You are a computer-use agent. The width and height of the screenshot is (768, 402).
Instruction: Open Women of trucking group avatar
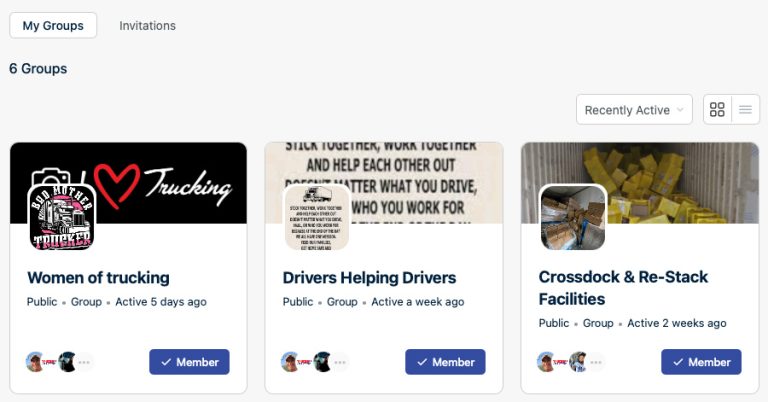62,217
